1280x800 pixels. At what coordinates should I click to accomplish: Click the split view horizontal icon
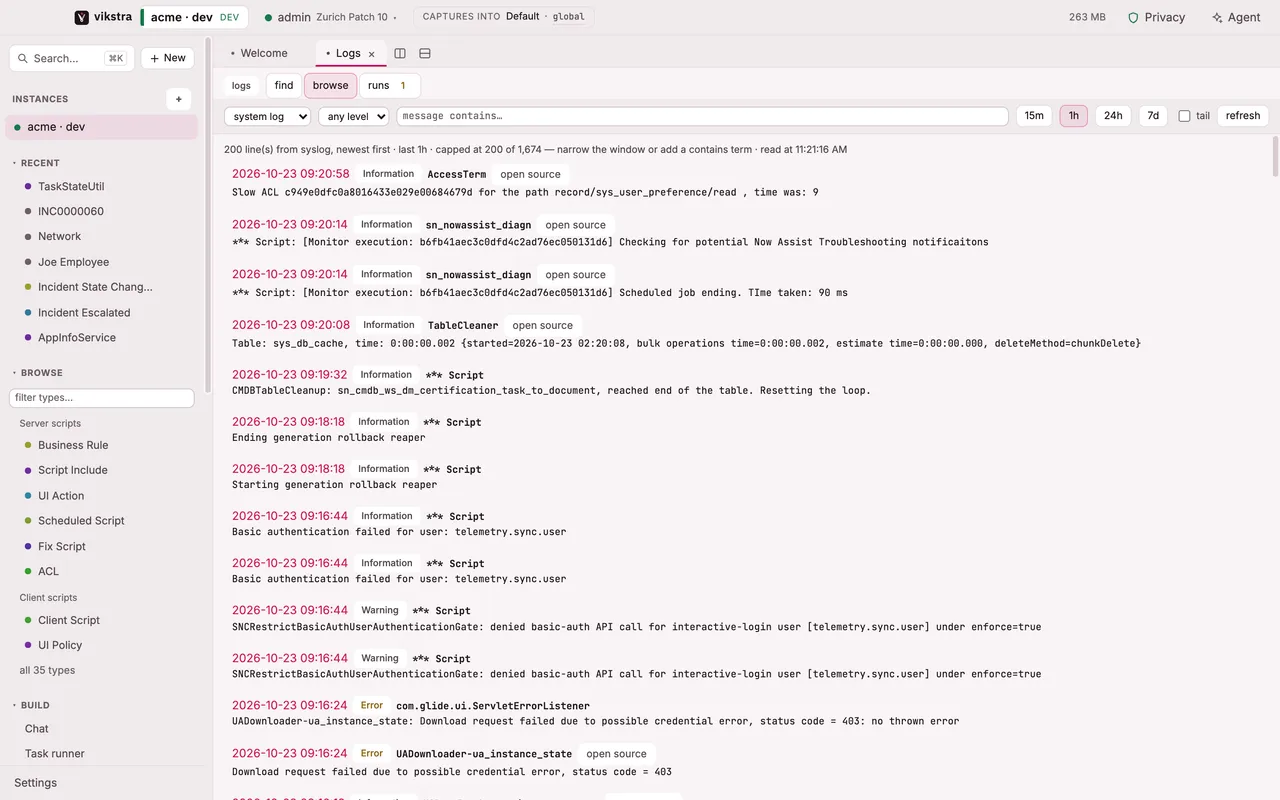click(425, 53)
